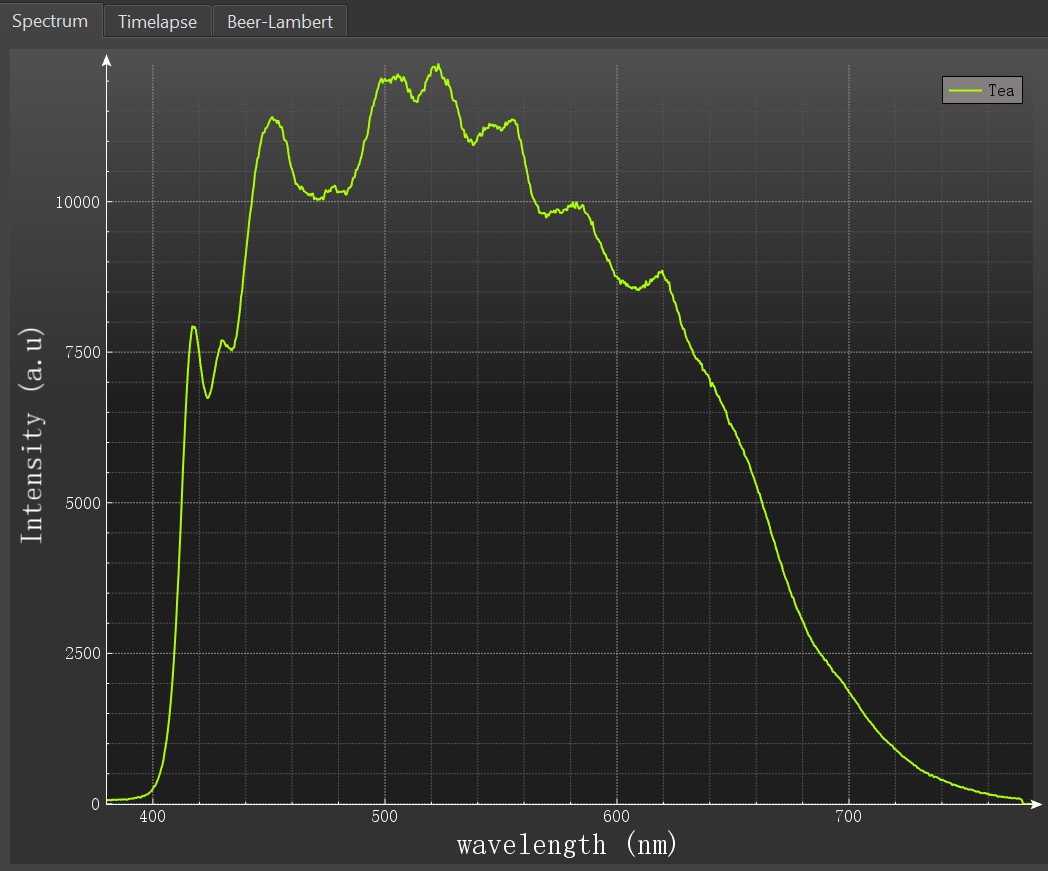Click the 2500 intensity tick label
1048x871 pixels.
click(x=81, y=653)
